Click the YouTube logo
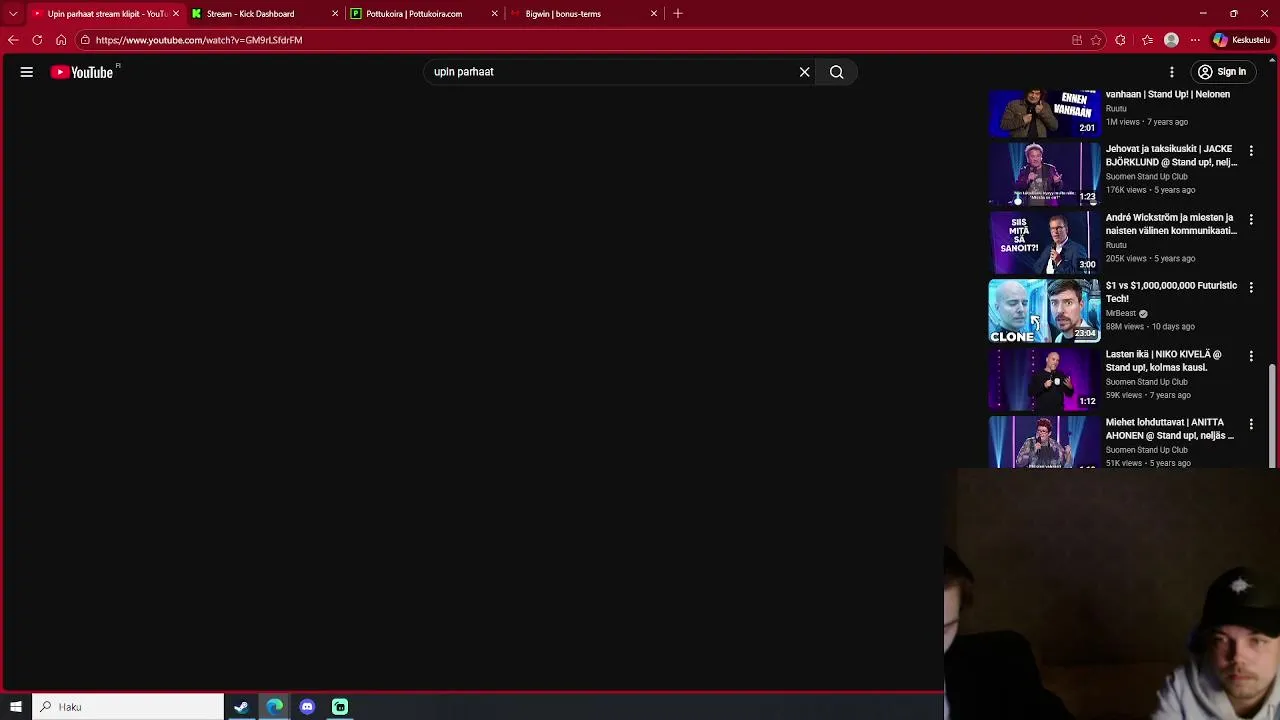 (82, 72)
